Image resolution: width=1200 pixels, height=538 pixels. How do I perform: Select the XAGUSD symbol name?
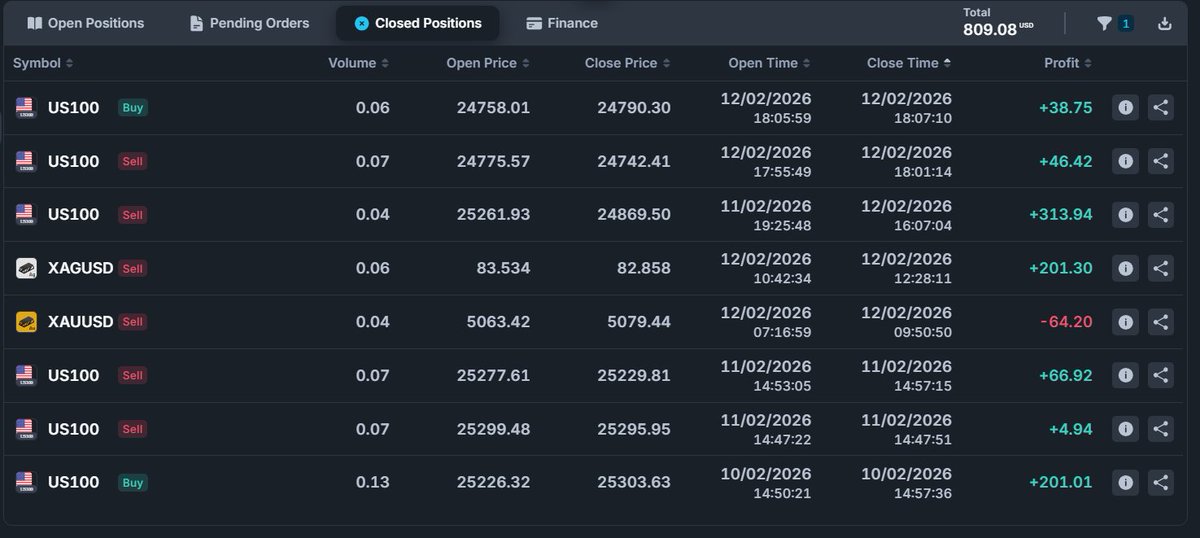tap(80, 268)
